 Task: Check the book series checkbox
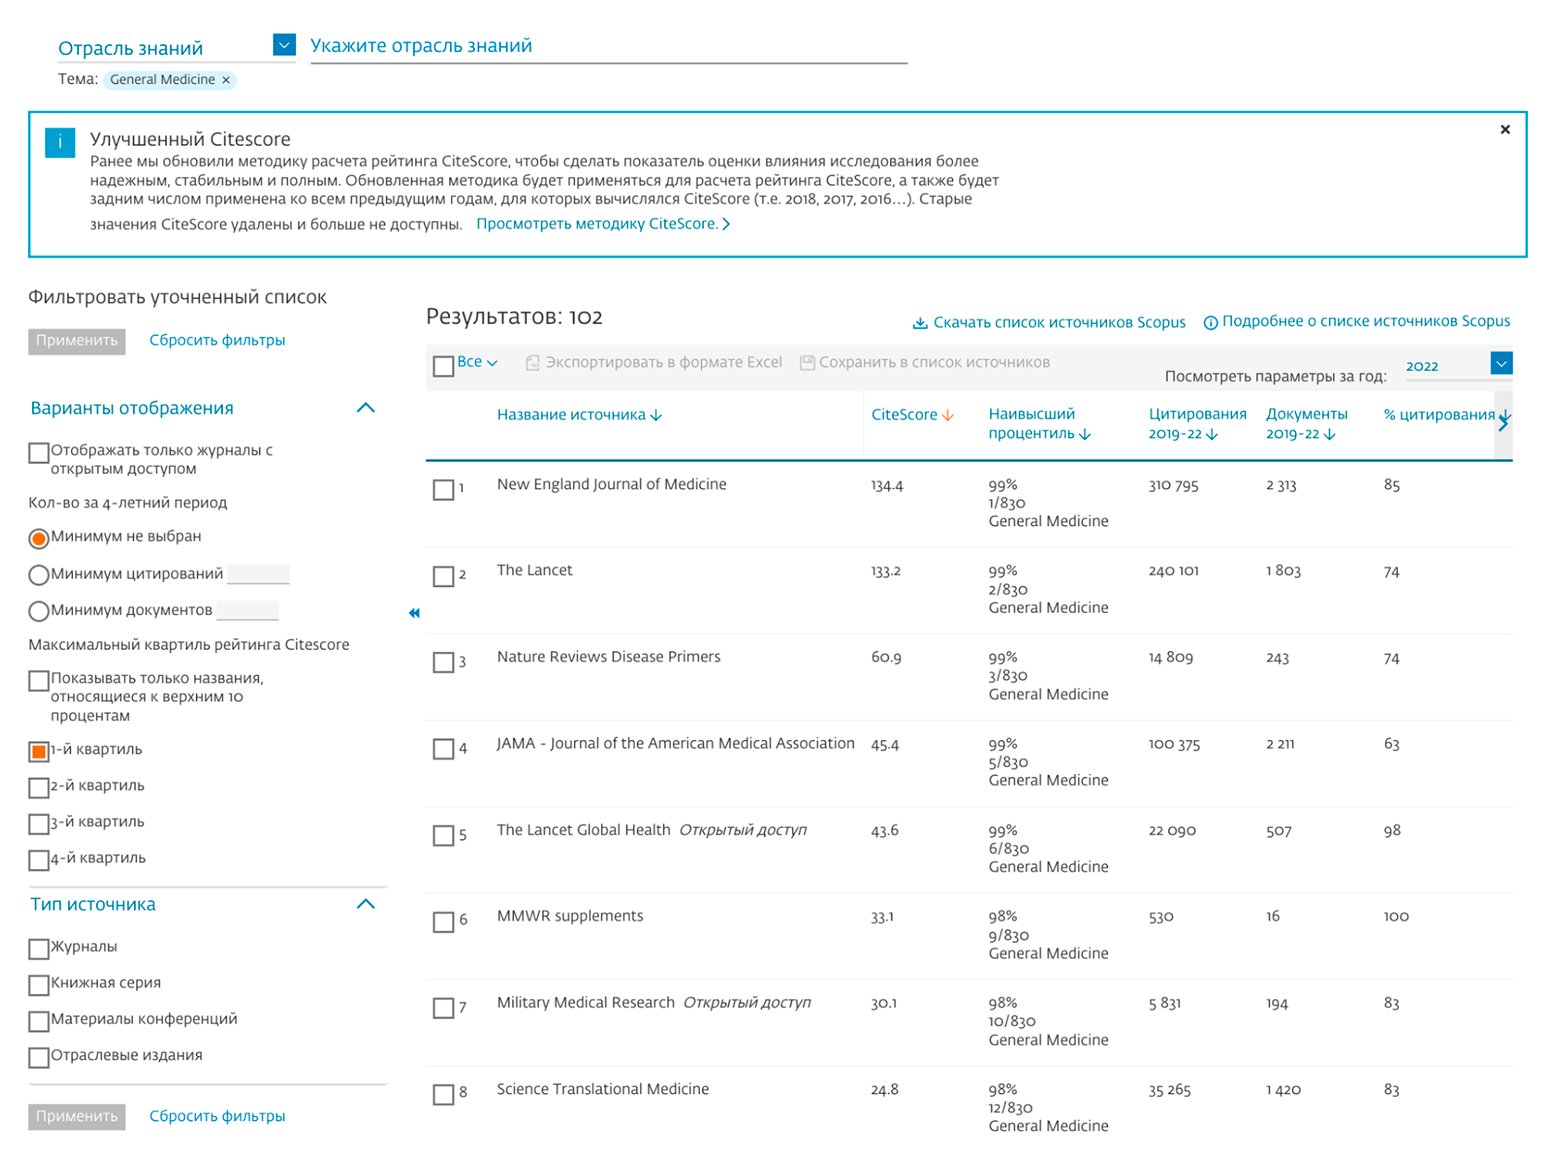(x=39, y=985)
